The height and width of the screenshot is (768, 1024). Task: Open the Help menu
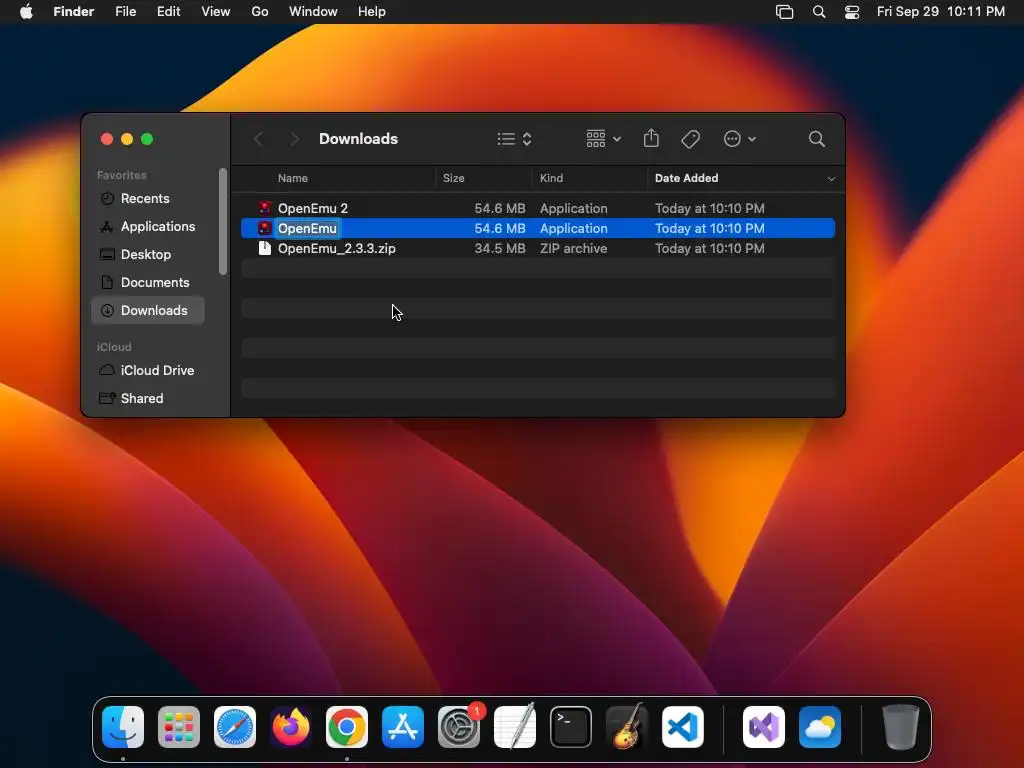(x=372, y=12)
